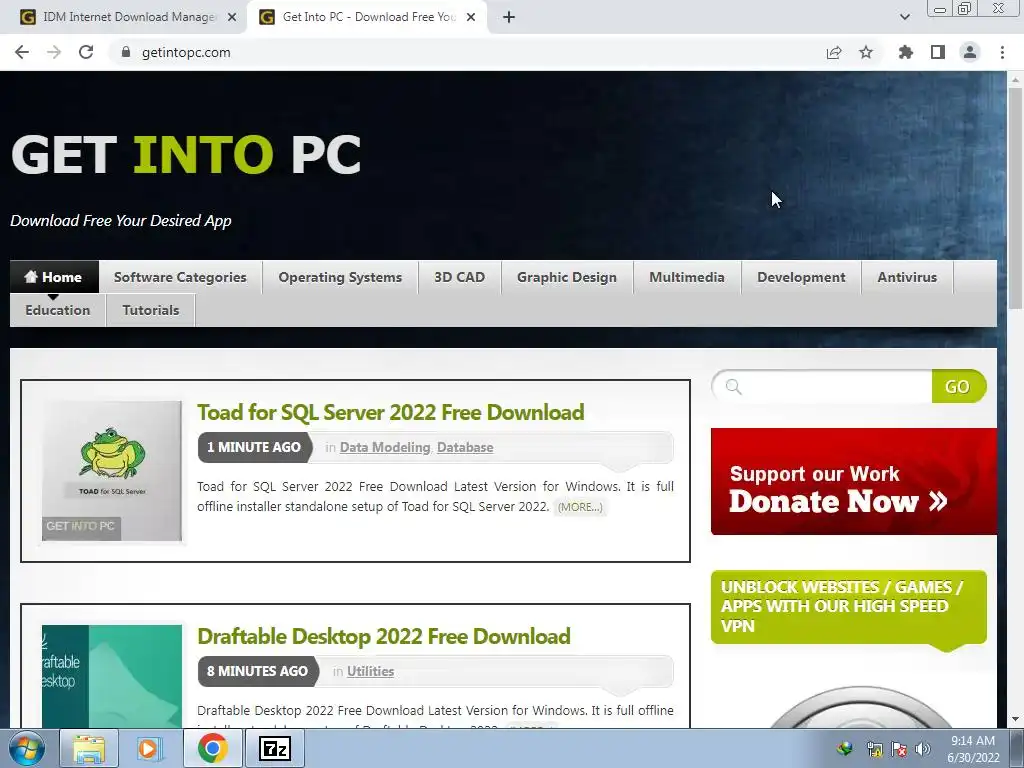The width and height of the screenshot is (1024, 768).
Task: Click the 8 MINUTES AGO badge
Action: coord(257,671)
